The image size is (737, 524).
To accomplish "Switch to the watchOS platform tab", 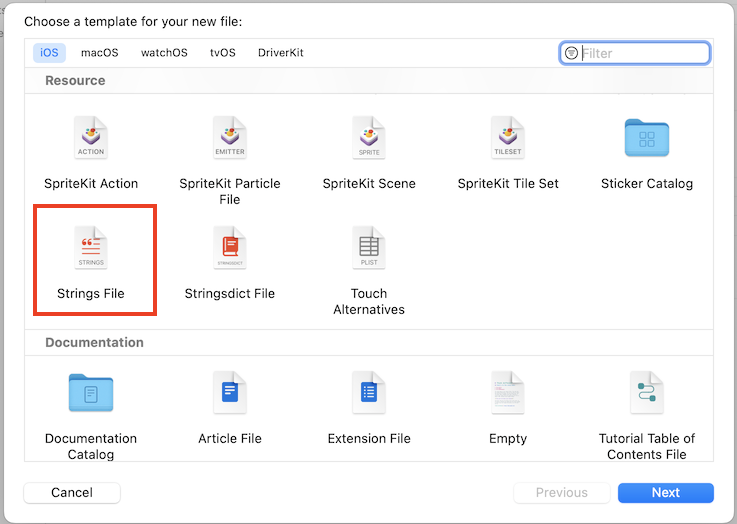I will (x=163, y=53).
